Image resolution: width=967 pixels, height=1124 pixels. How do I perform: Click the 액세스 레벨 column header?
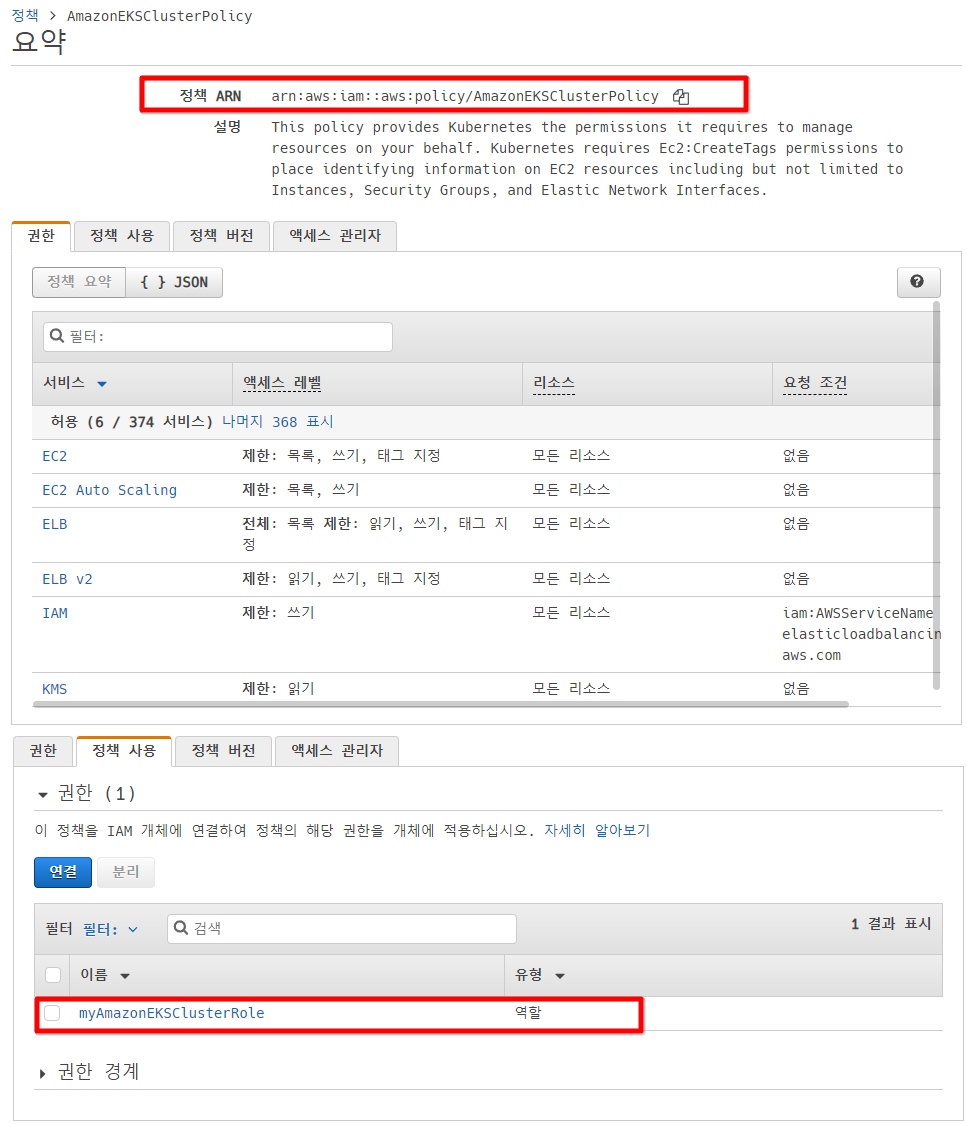coord(282,383)
